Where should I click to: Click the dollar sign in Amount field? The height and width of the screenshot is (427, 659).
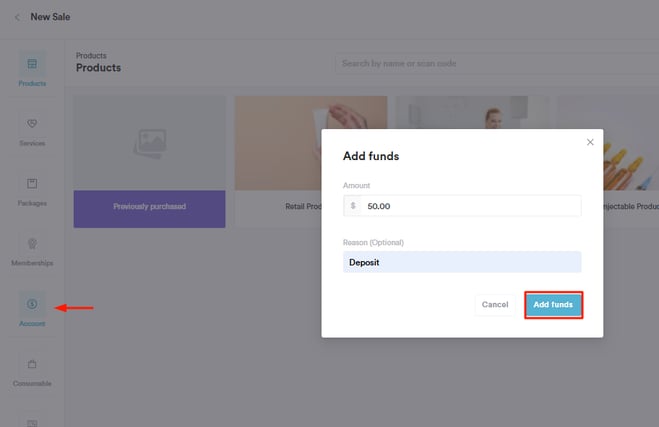pyautogui.click(x=352, y=205)
